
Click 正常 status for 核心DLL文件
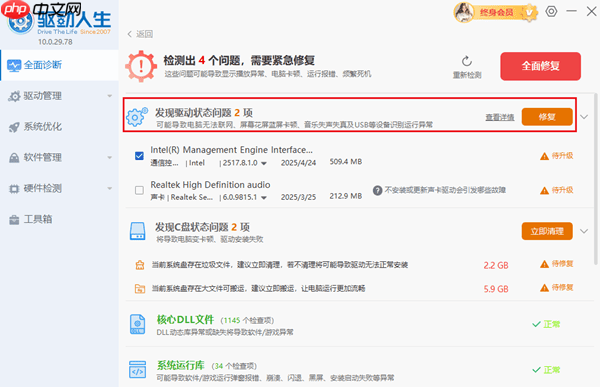click(x=546, y=325)
